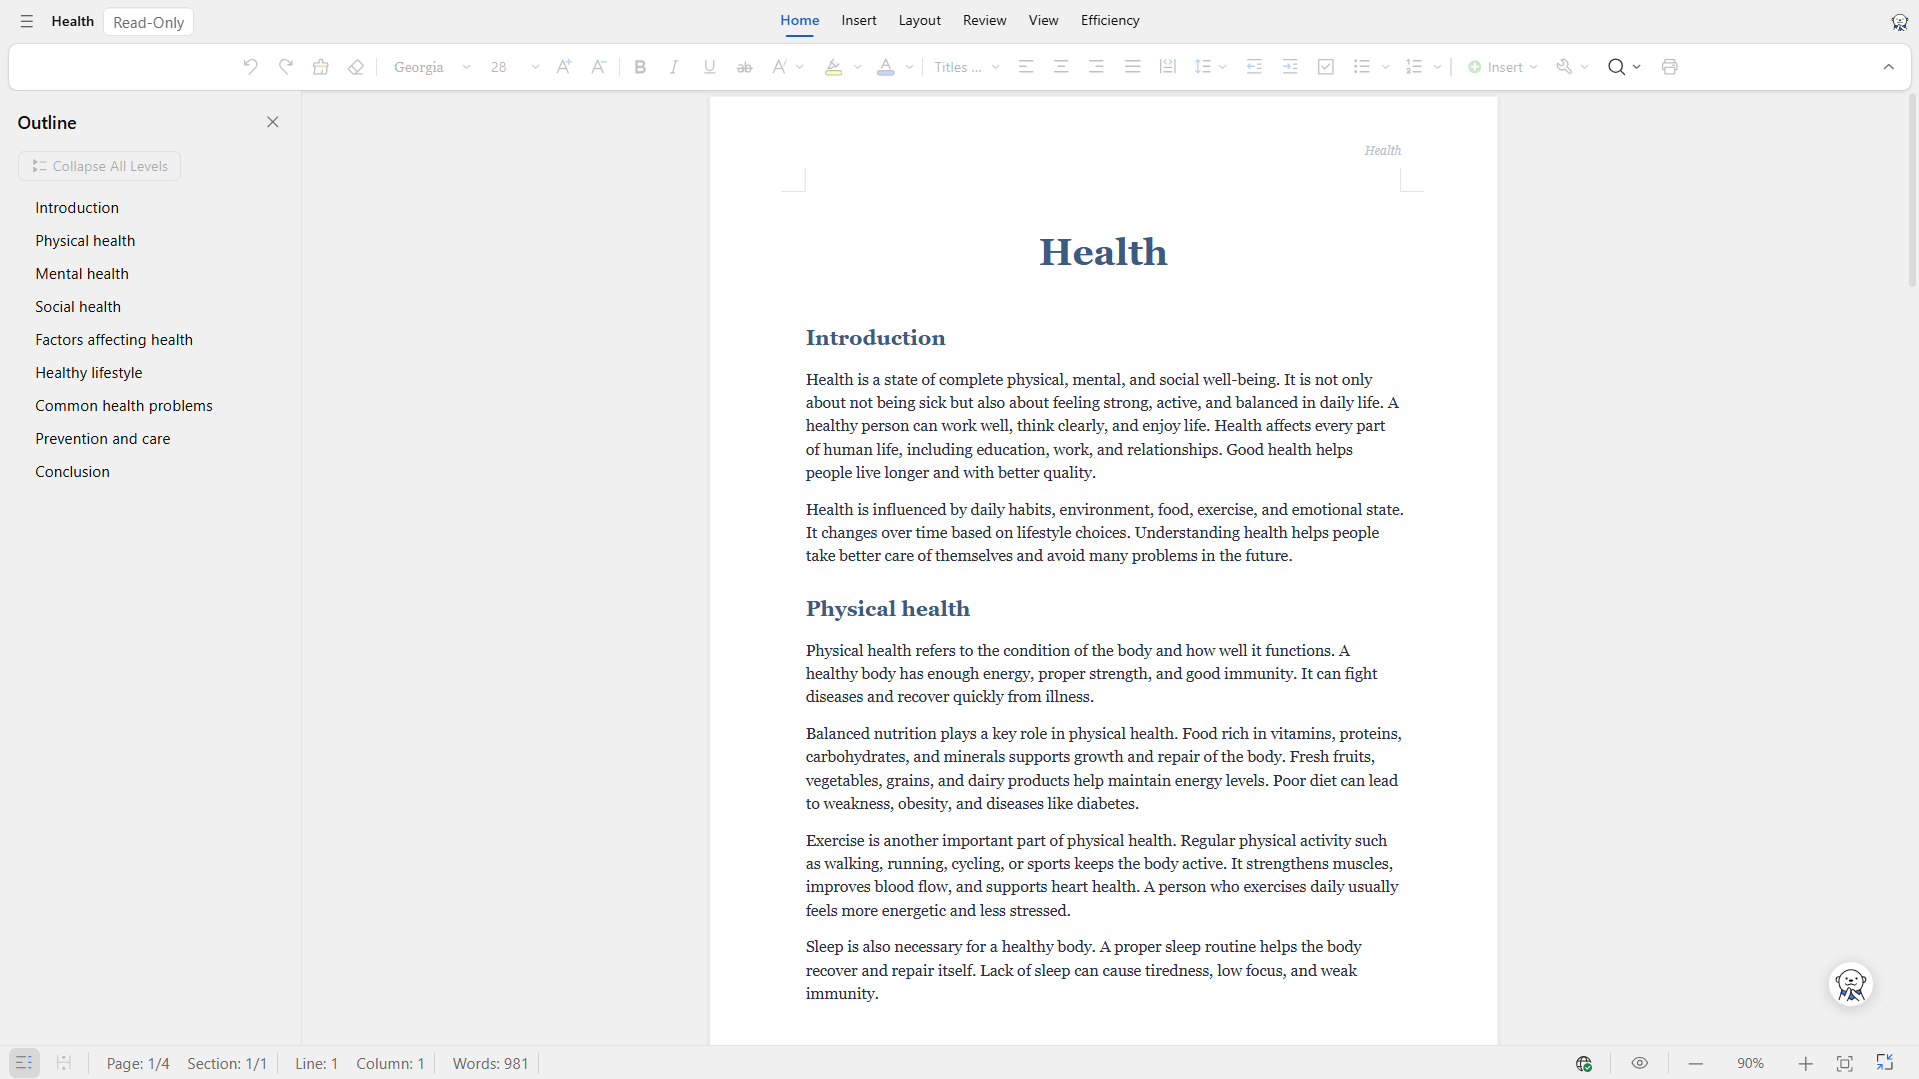Decrease font size with A- icon
1919x1079 pixels.
(598, 67)
